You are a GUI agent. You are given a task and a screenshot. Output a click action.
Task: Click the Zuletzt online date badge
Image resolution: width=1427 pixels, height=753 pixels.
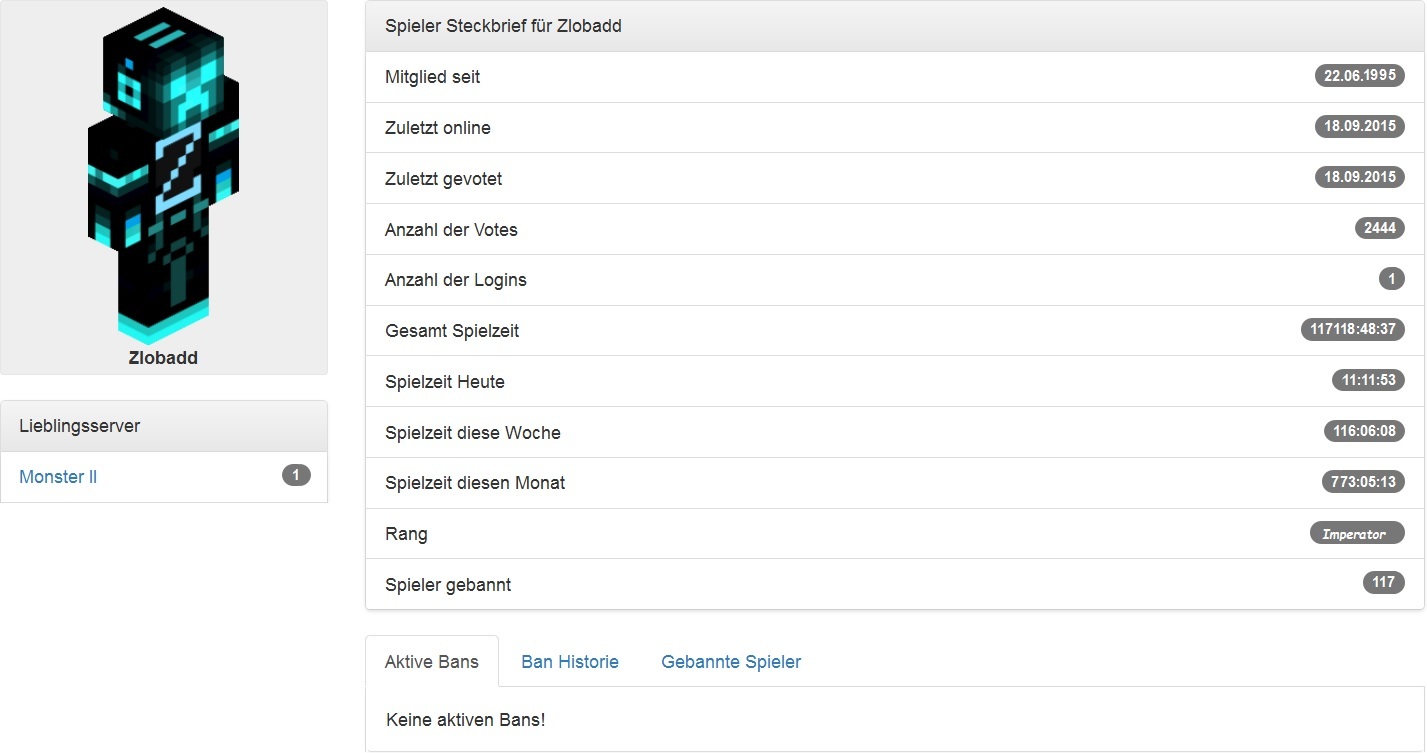coord(1359,127)
